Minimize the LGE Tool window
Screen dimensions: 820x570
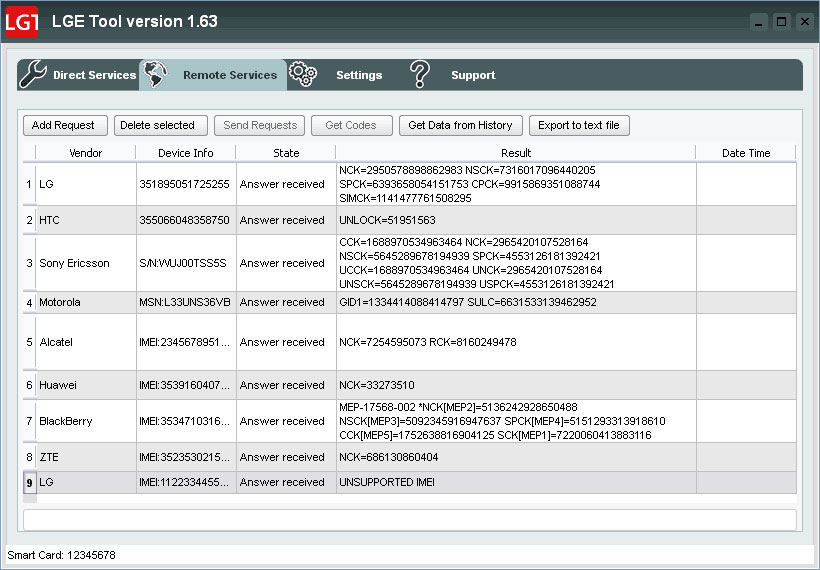(758, 22)
